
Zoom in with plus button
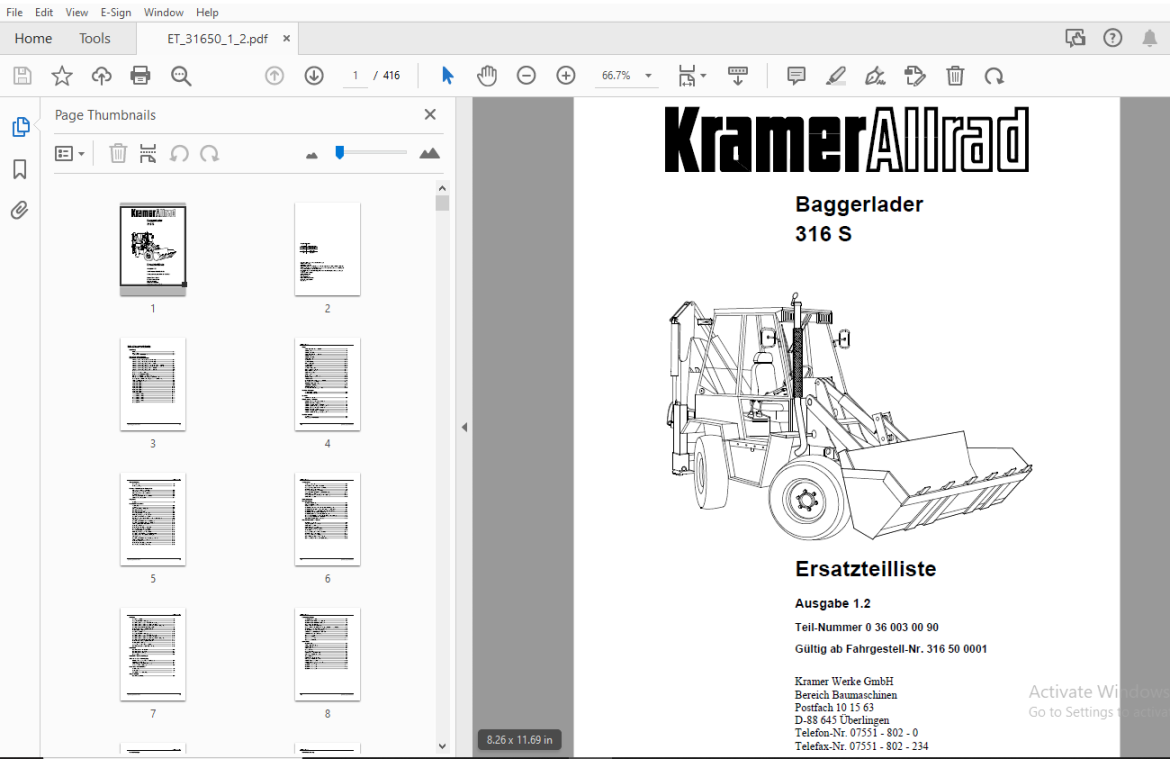click(566, 75)
